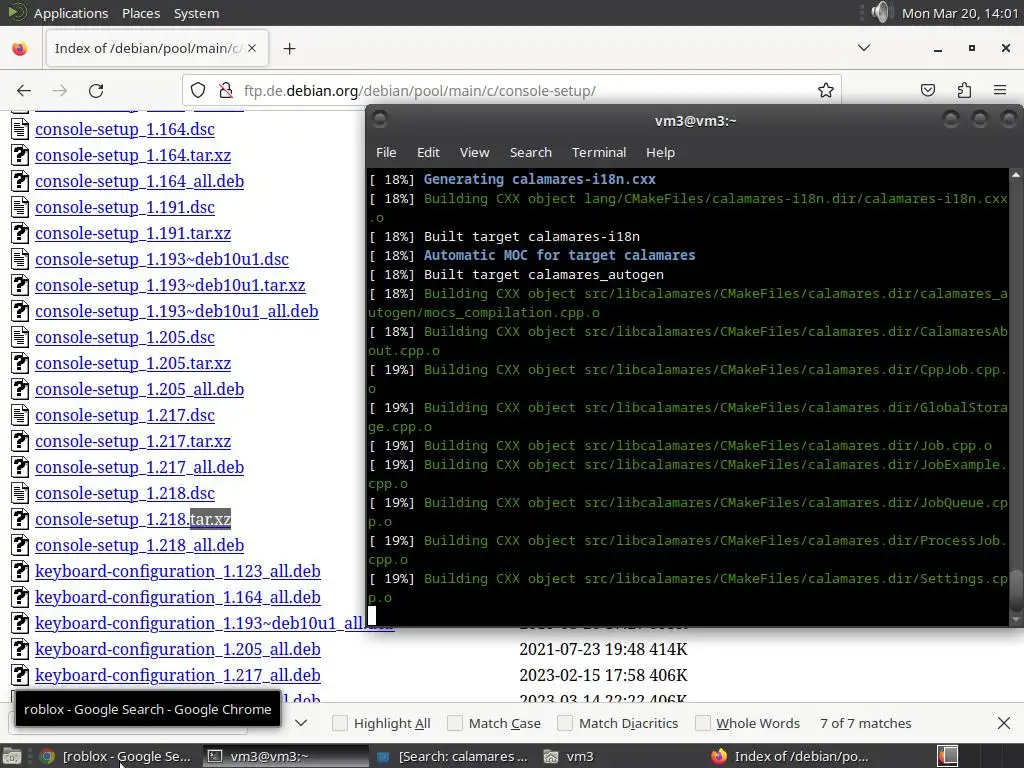Open the console-setup_1.218_all.deb link
1024x768 pixels.
pos(140,545)
